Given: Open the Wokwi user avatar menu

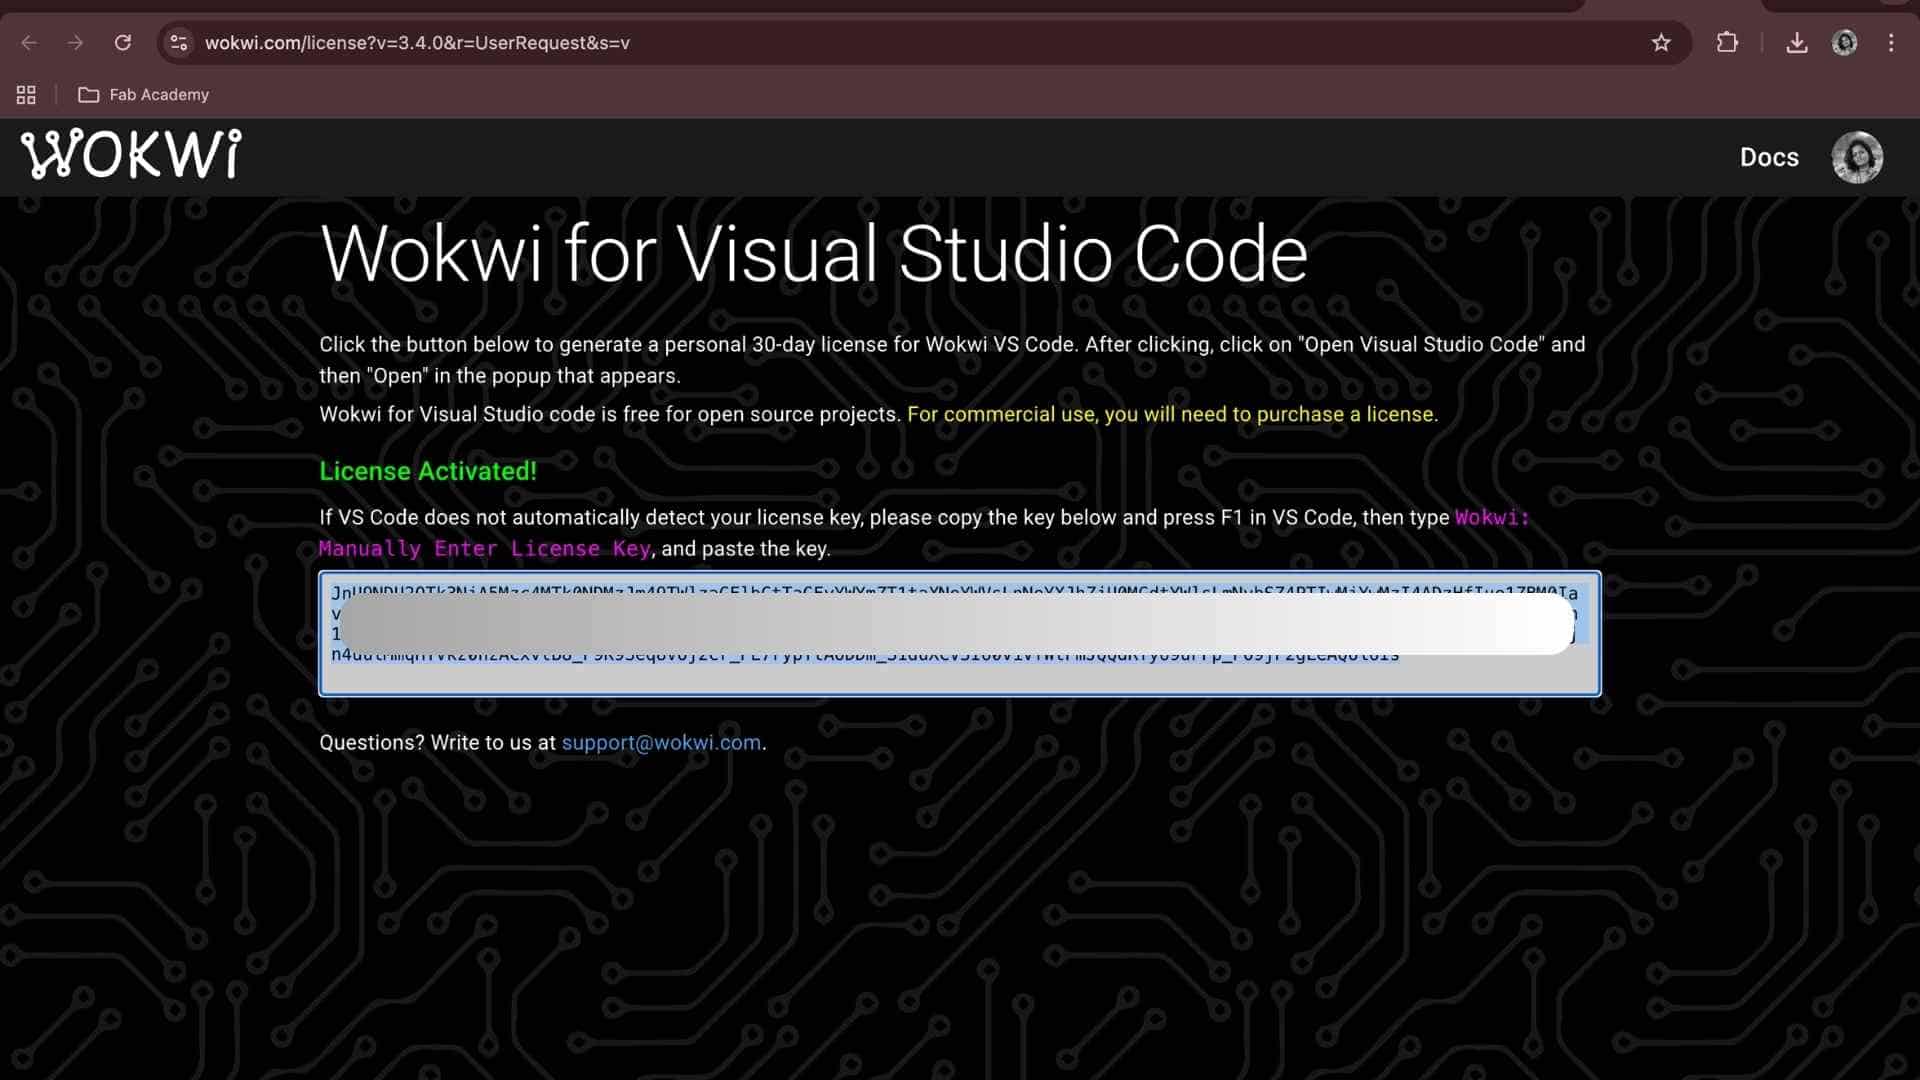Looking at the screenshot, I should [1857, 157].
